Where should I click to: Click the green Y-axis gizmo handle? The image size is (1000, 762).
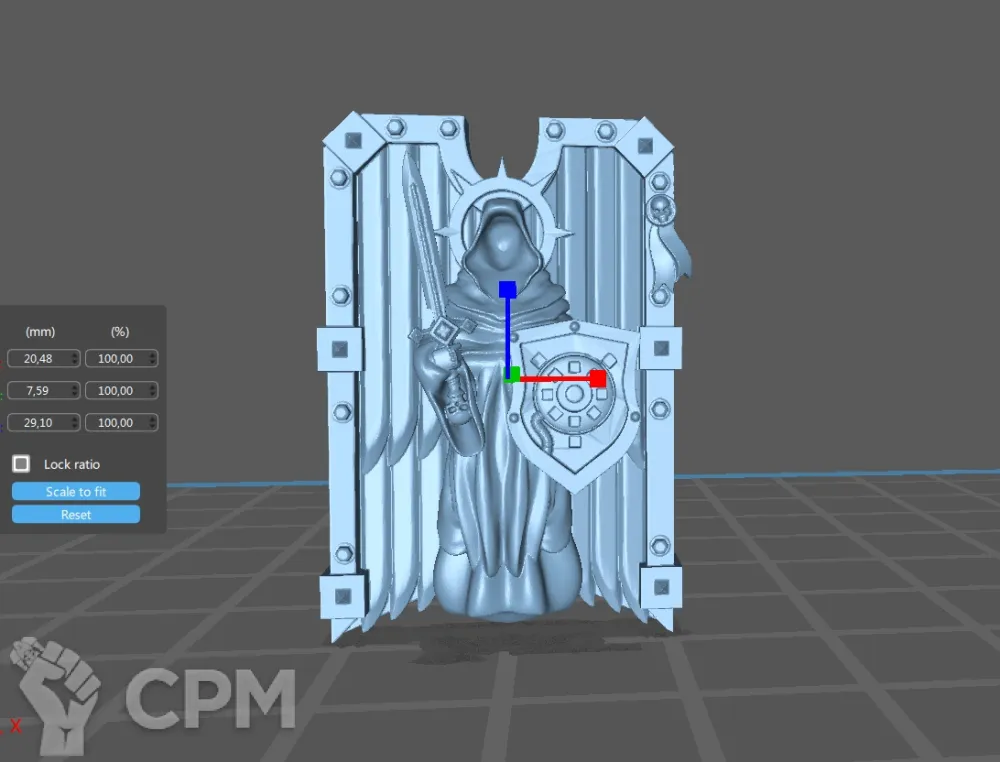512,375
